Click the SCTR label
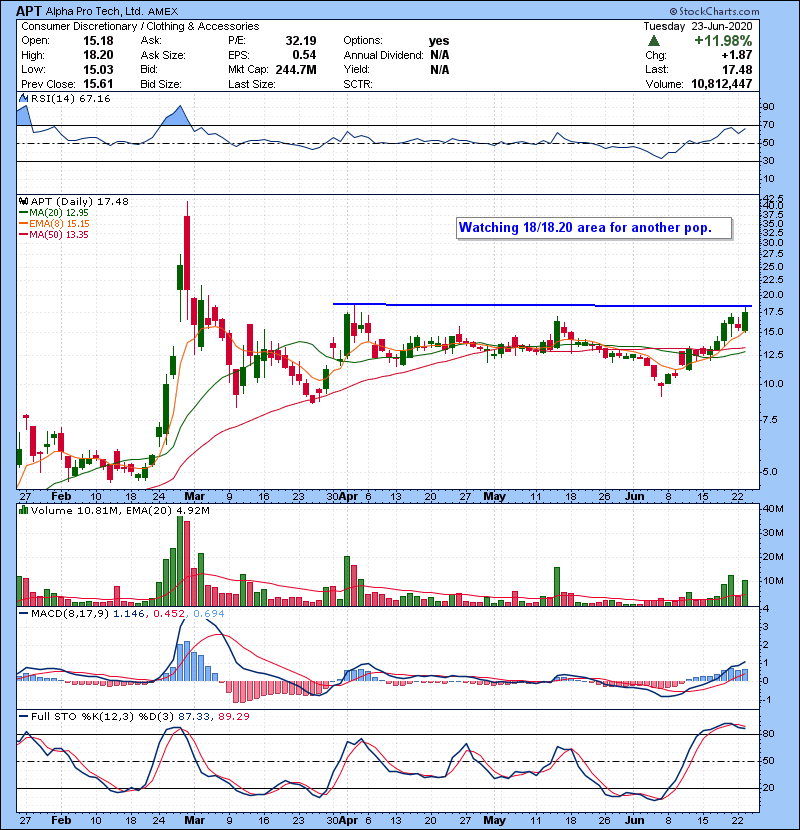The height and width of the screenshot is (830, 800). 358,84
